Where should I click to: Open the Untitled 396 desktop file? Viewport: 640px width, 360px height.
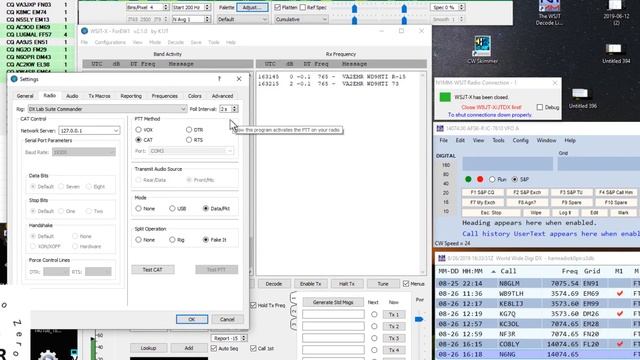pyautogui.click(x=582, y=98)
